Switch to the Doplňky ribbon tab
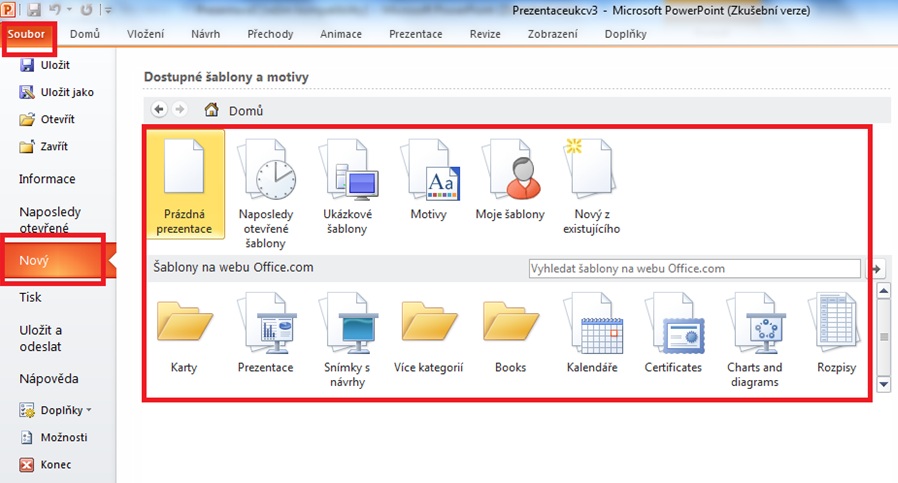 [x=625, y=34]
